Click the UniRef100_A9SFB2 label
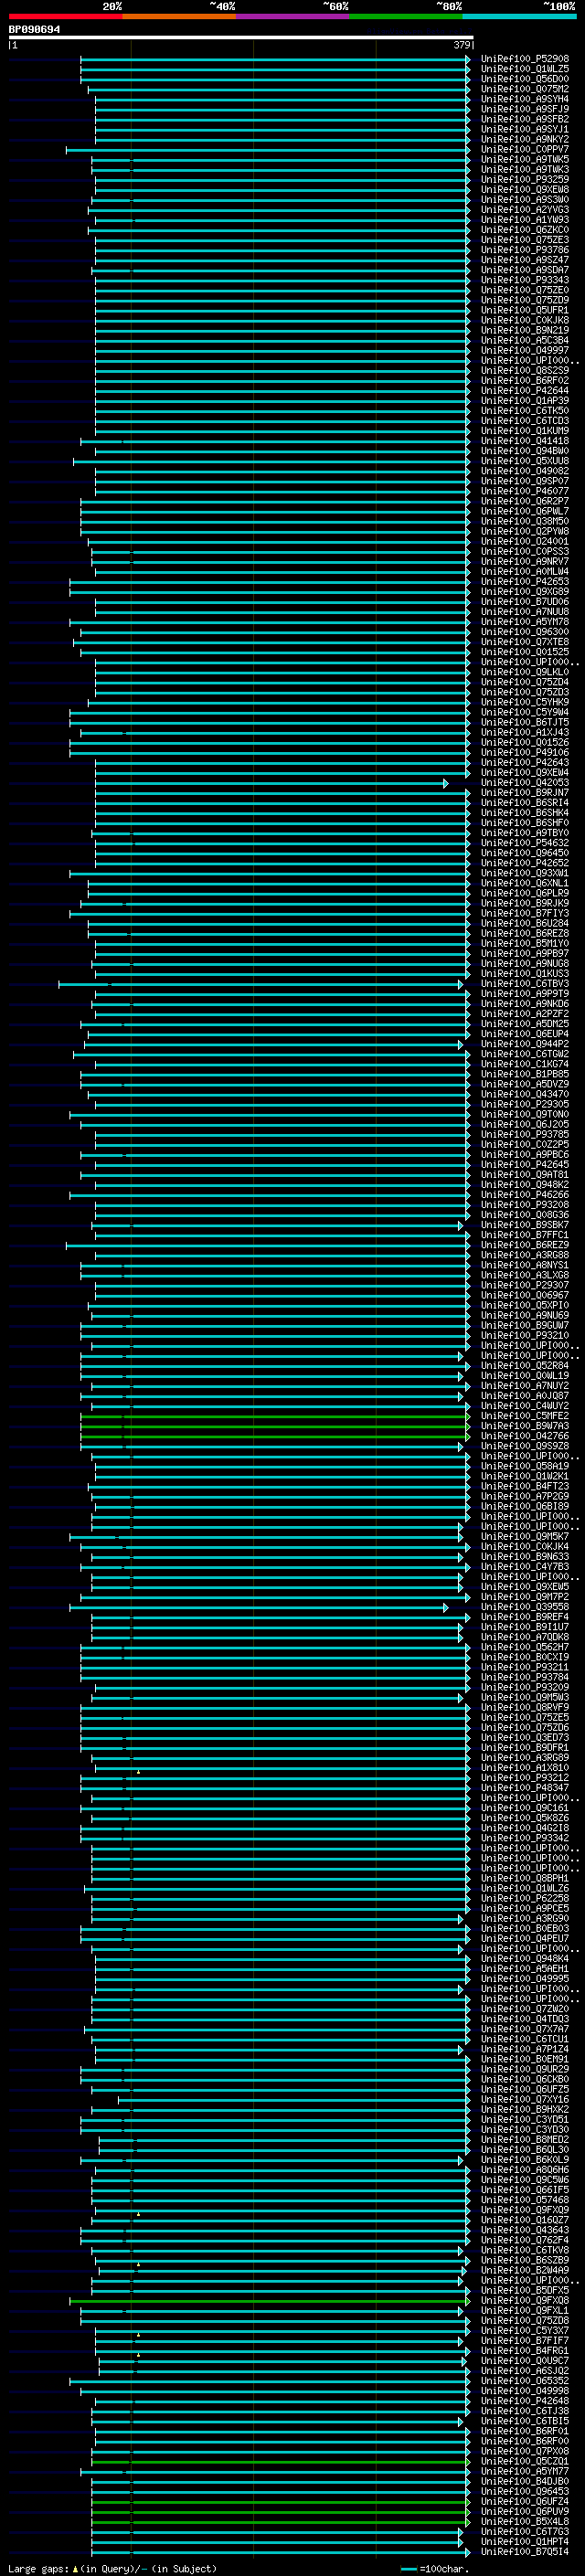Screen dimensions: 585x2576 point(524,119)
